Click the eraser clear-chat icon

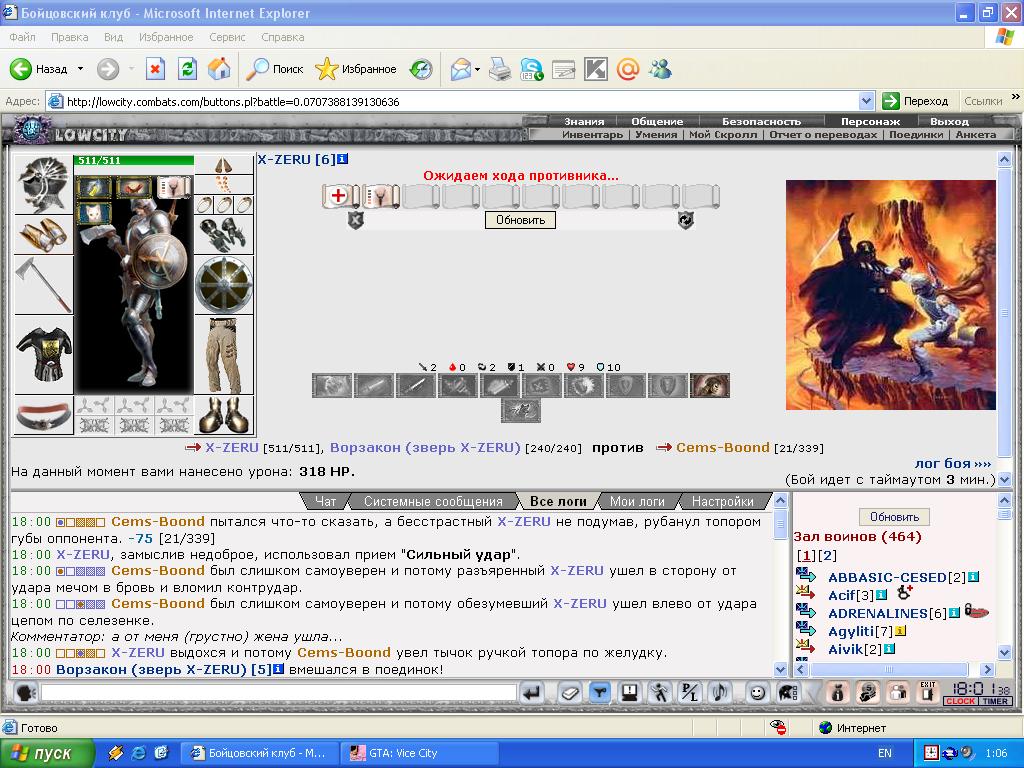[x=569, y=692]
